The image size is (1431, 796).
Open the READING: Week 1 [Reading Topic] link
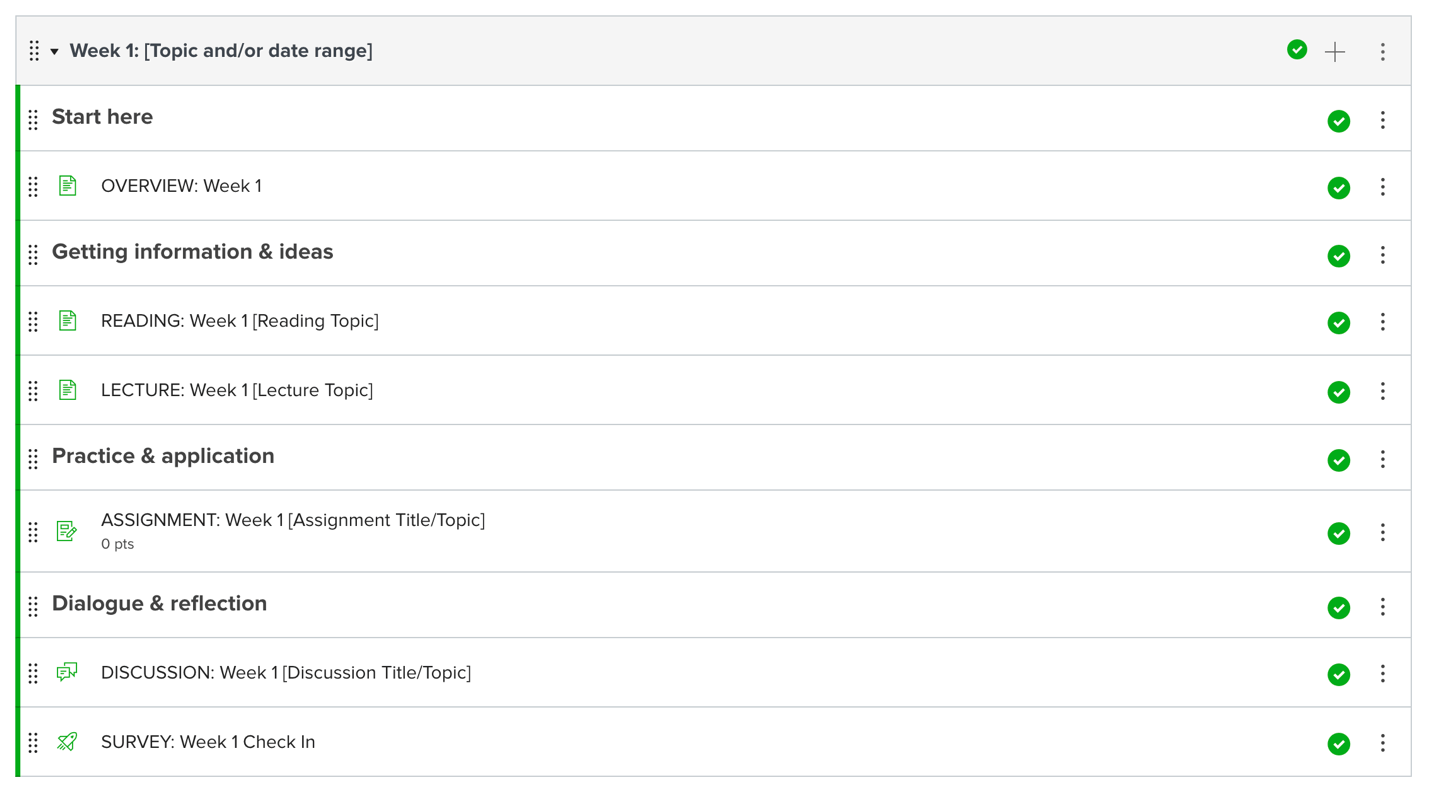click(x=240, y=321)
